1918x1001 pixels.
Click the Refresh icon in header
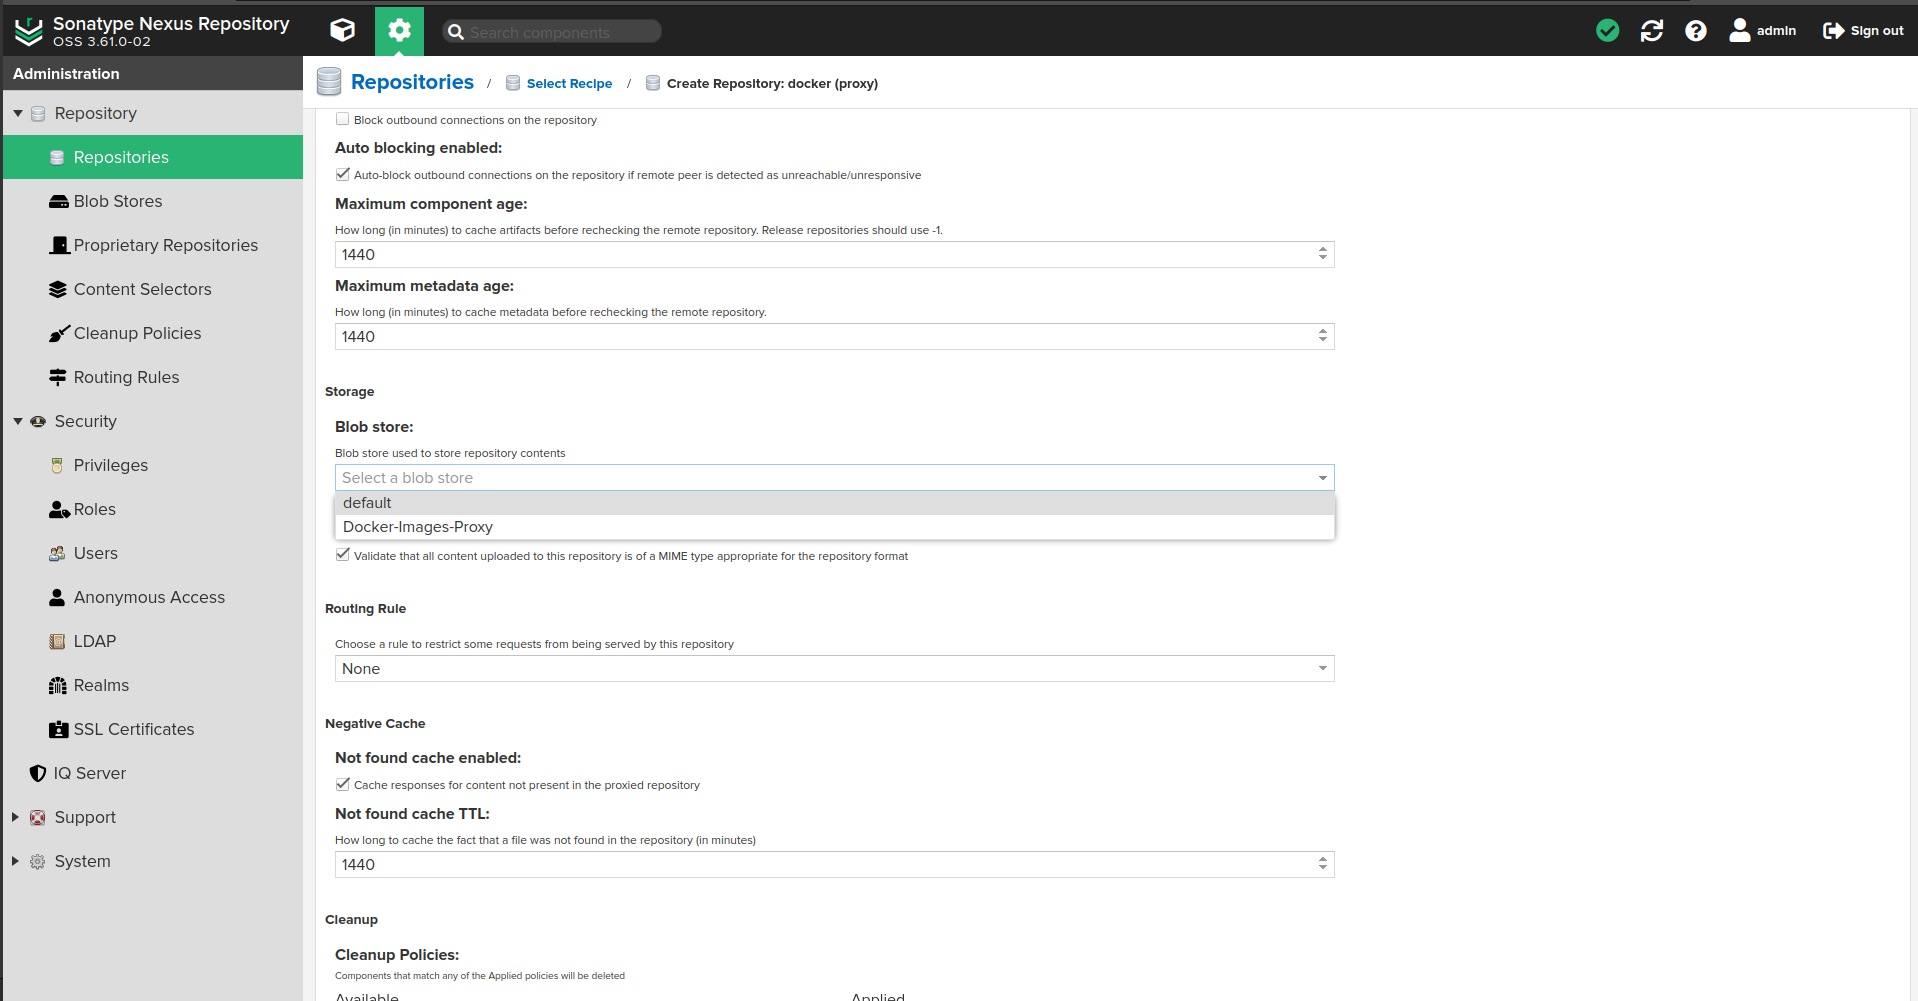pos(1651,31)
